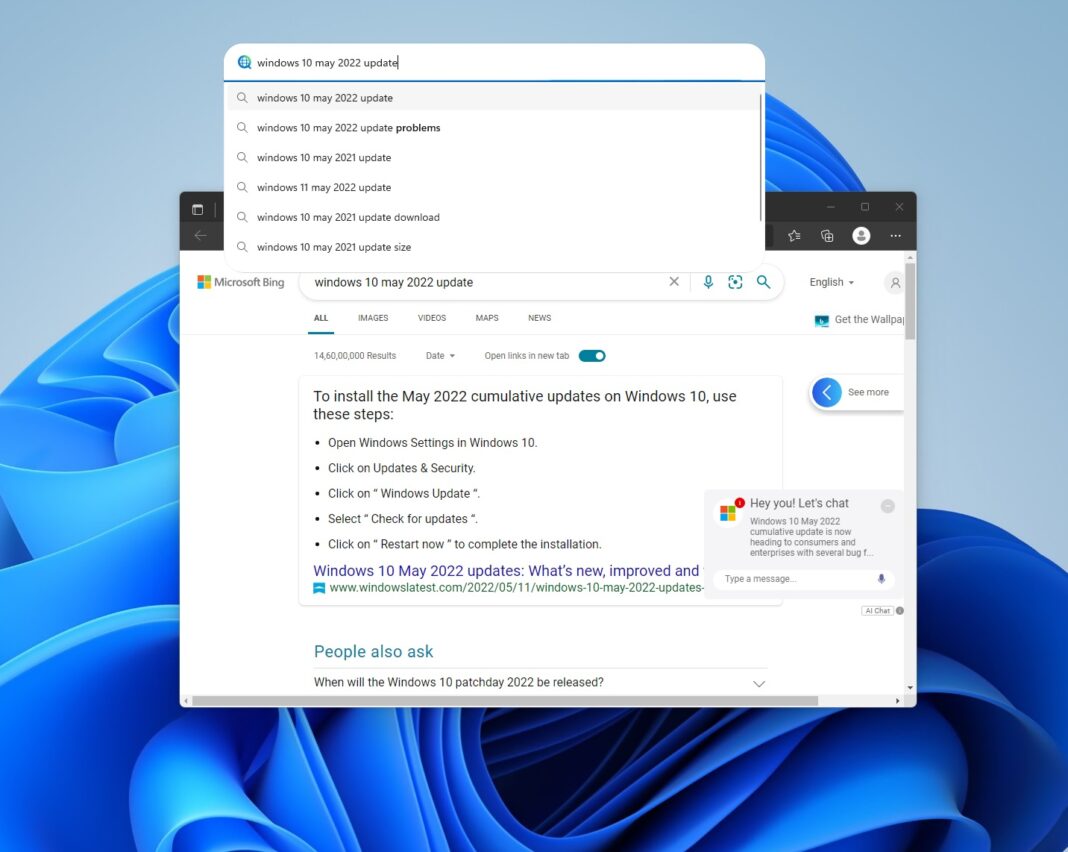Image resolution: width=1068 pixels, height=852 pixels.
Task: Open browser favorites with the star icon
Action: (793, 235)
